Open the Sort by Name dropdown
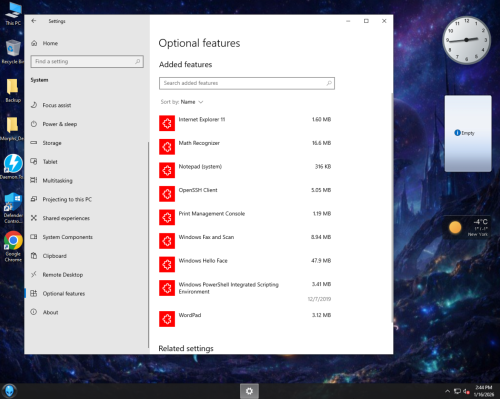Image resolution: width=500 pixels, height=399 pixels. [x=182, y=102]
